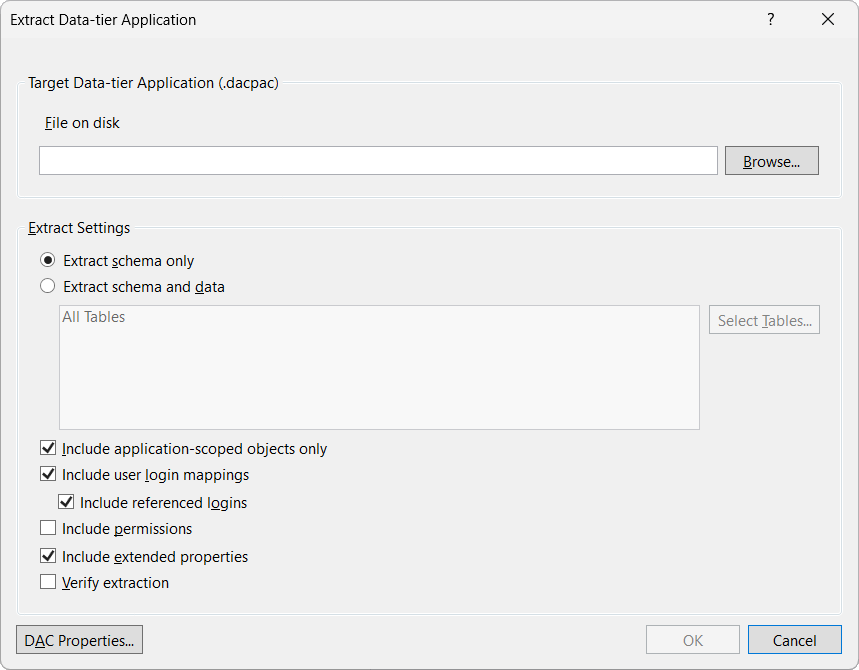Click the Browse button

[771, 160]
